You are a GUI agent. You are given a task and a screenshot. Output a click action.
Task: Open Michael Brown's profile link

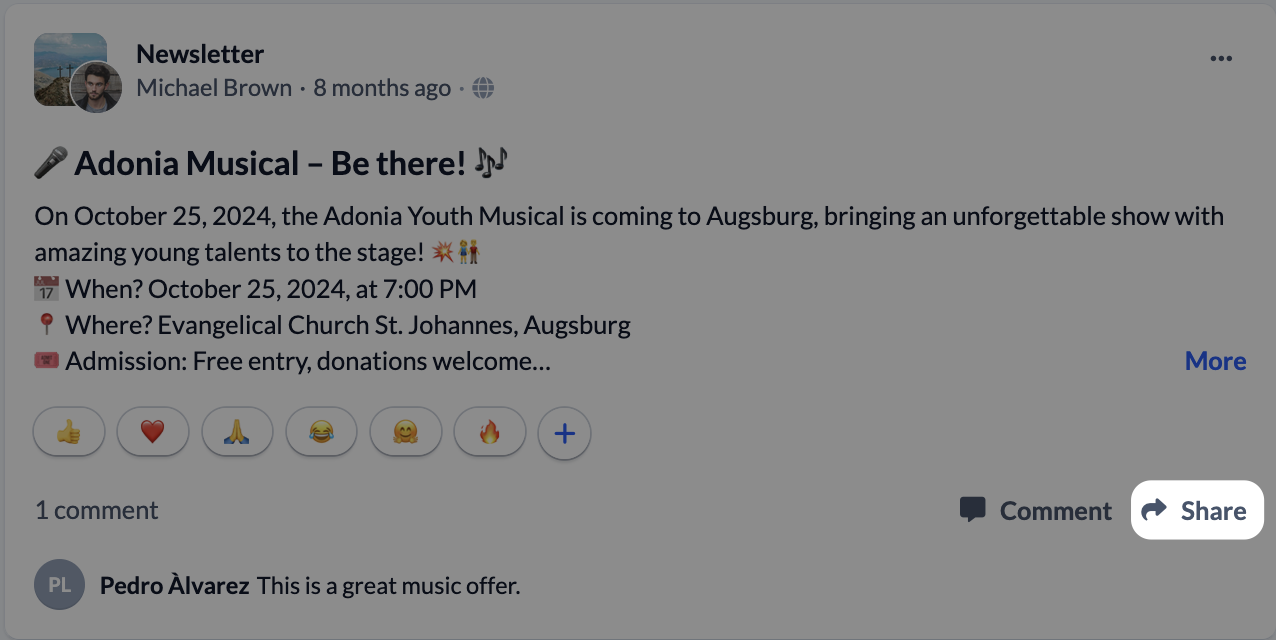(x=214, y=88)
